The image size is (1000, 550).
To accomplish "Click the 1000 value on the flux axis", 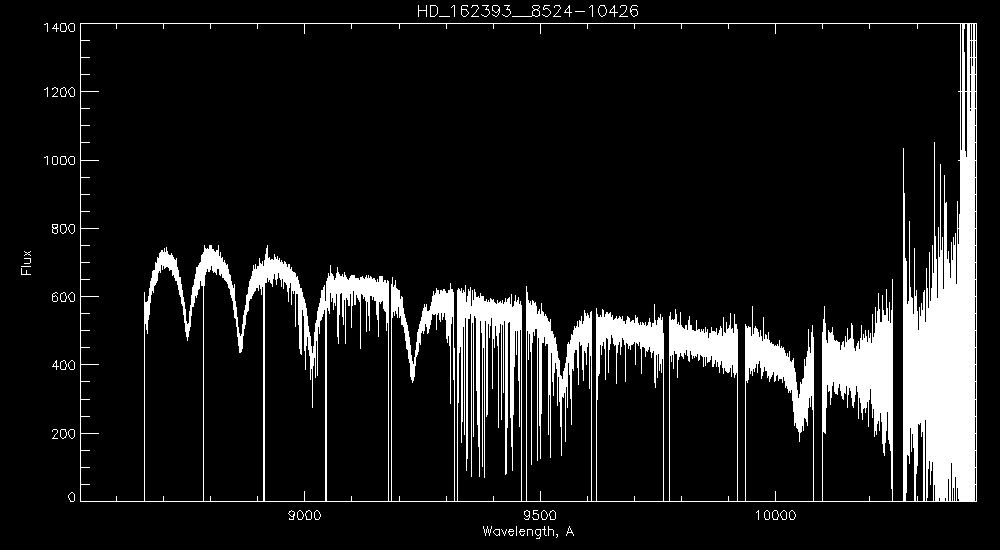I will pos(59,160).
